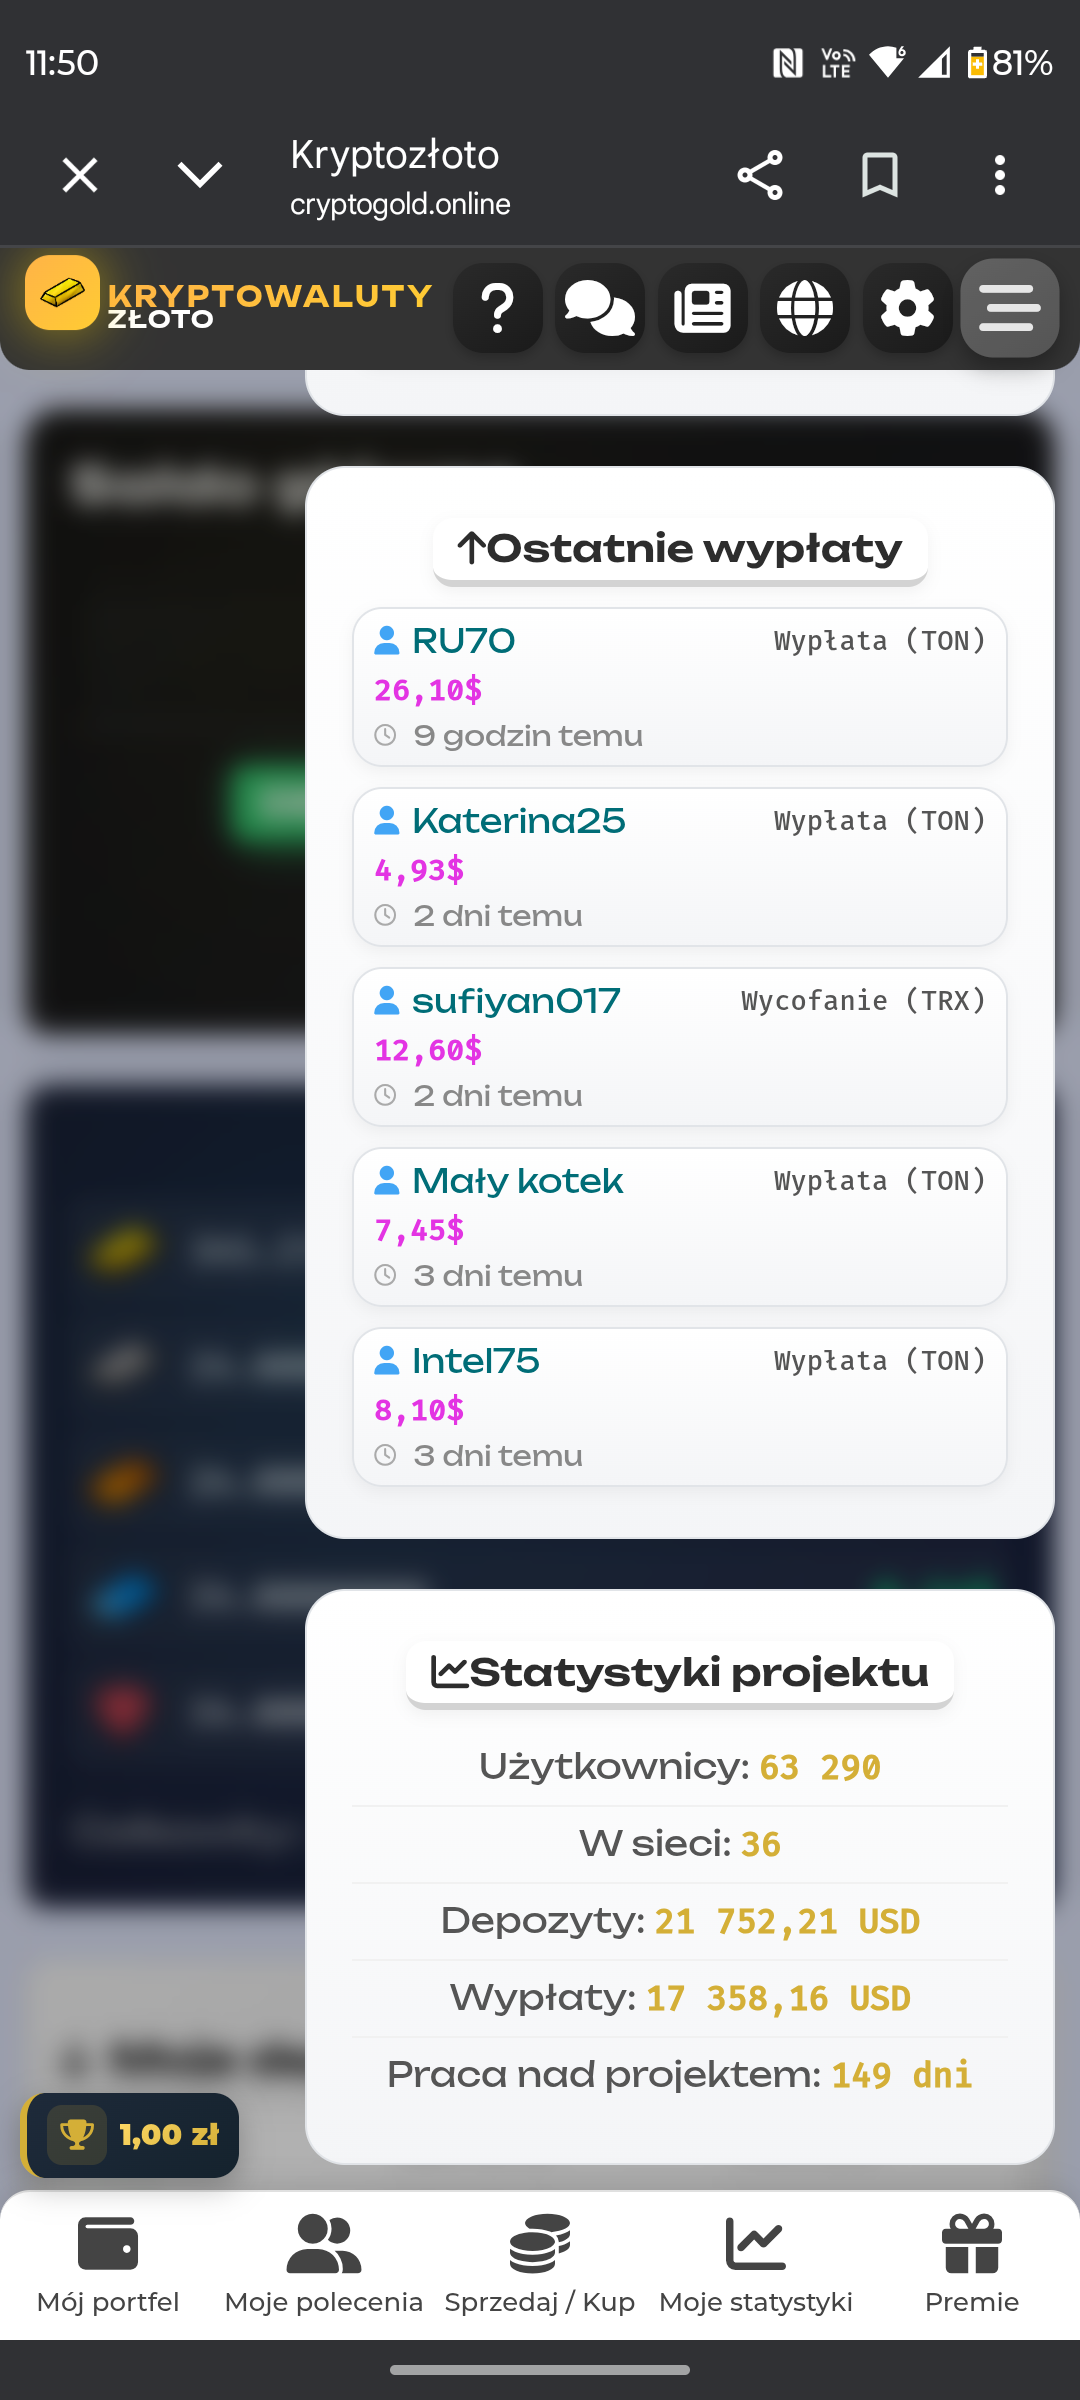Open the news page icon
The width and height of the screenshot is (1080, 2400).
click(703, 308)
